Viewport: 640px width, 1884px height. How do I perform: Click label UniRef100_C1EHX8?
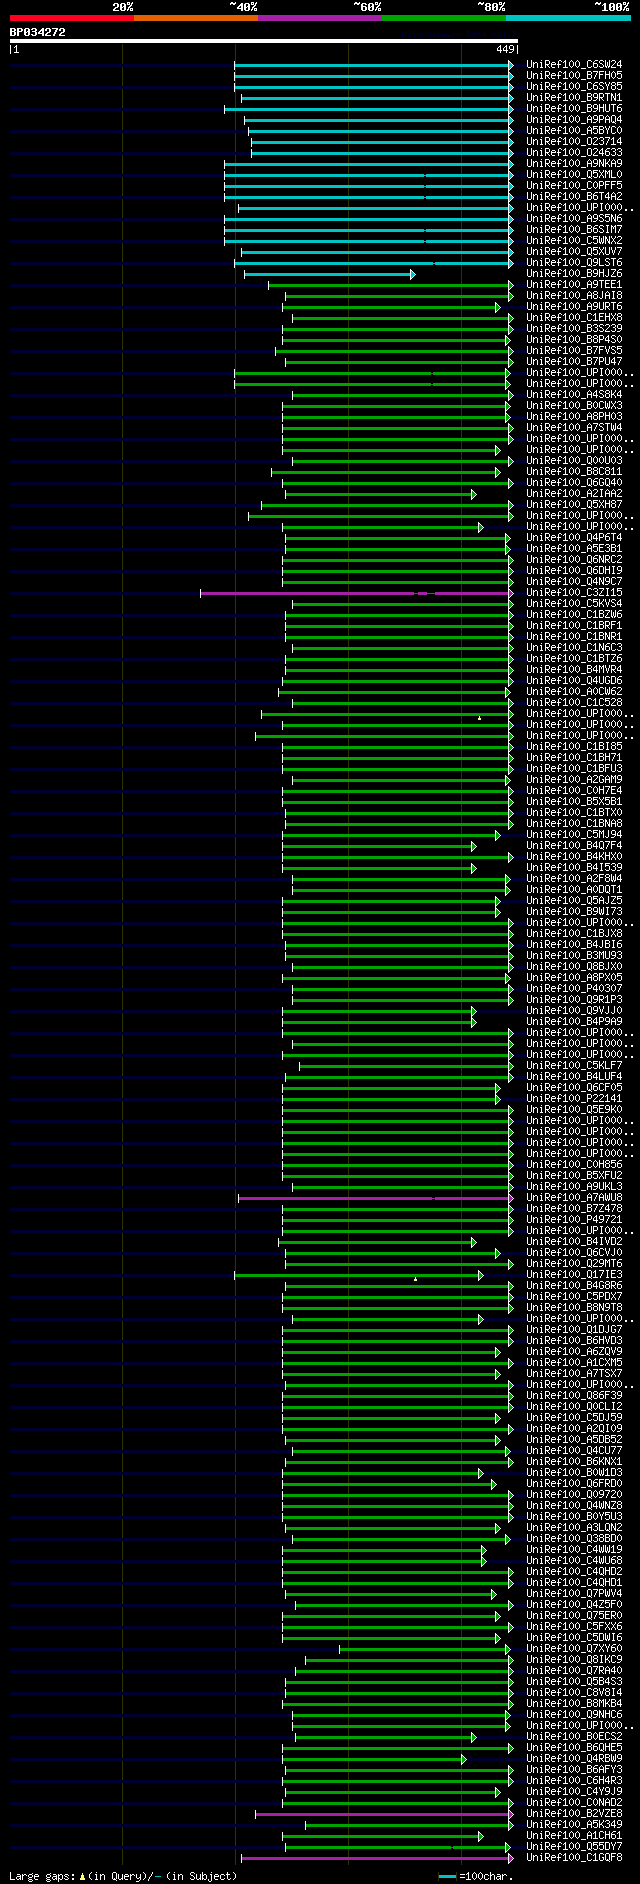click(x=574, y=318)
